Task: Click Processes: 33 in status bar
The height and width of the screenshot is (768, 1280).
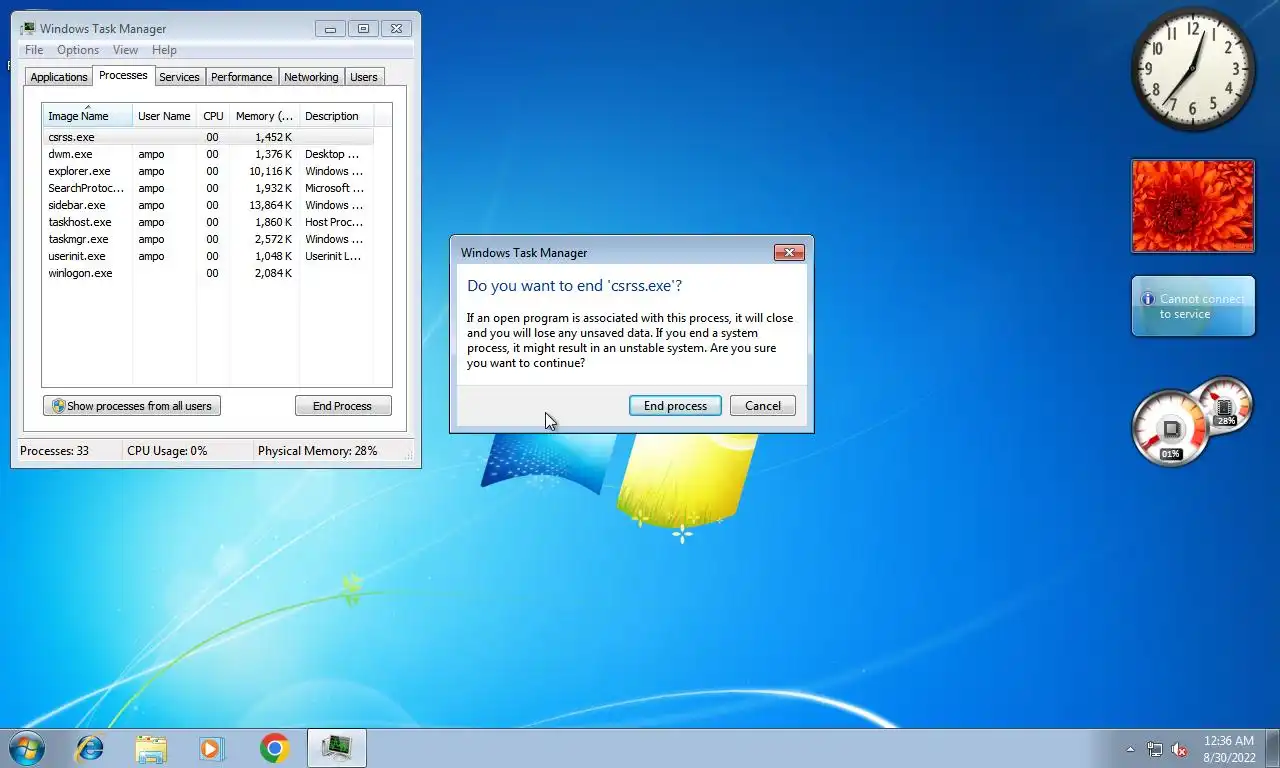Action: coord(55,451)
